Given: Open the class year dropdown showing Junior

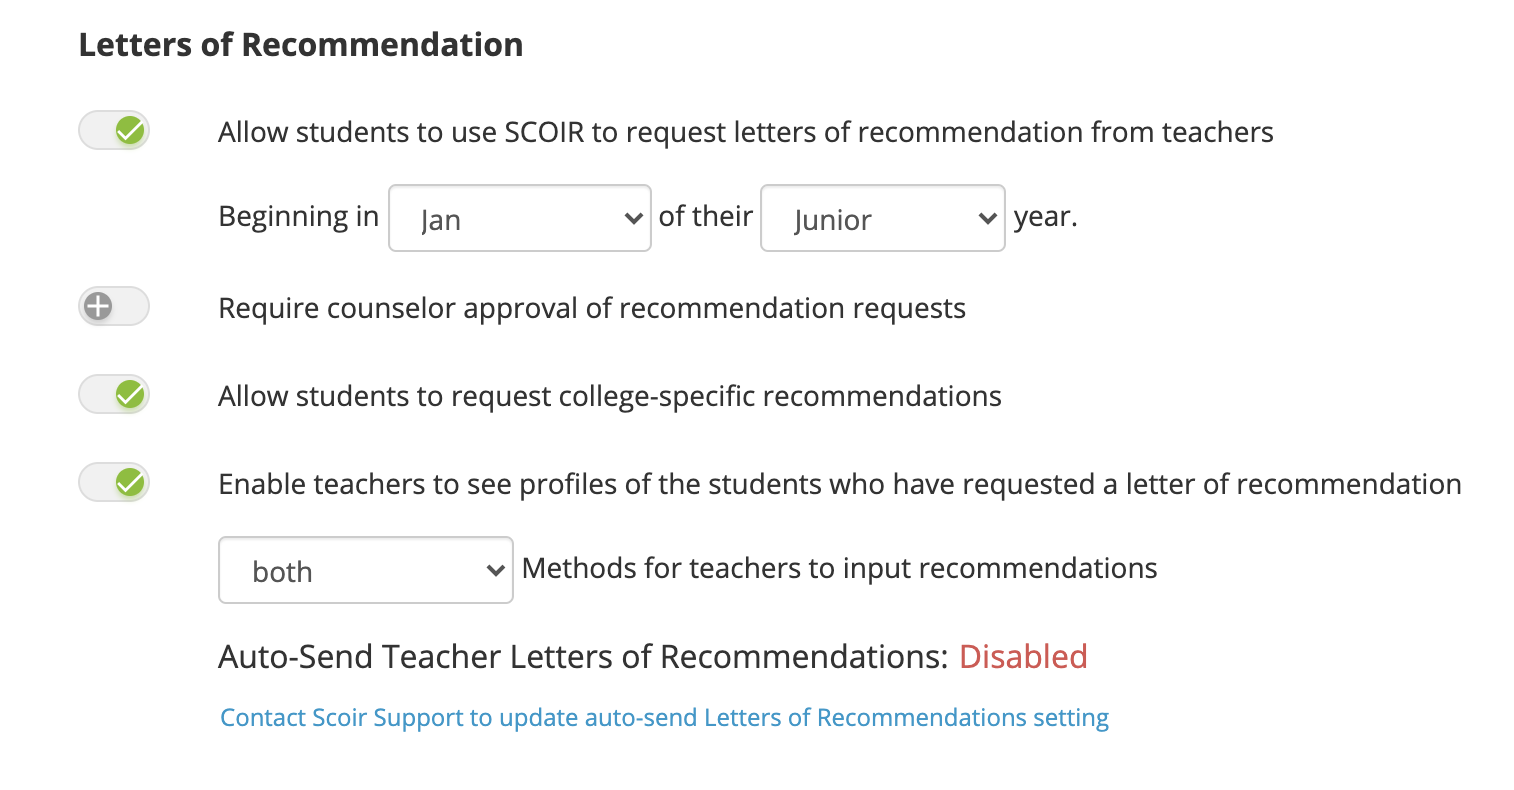Looking at the screenshot, I should click(x=883, y=218).
